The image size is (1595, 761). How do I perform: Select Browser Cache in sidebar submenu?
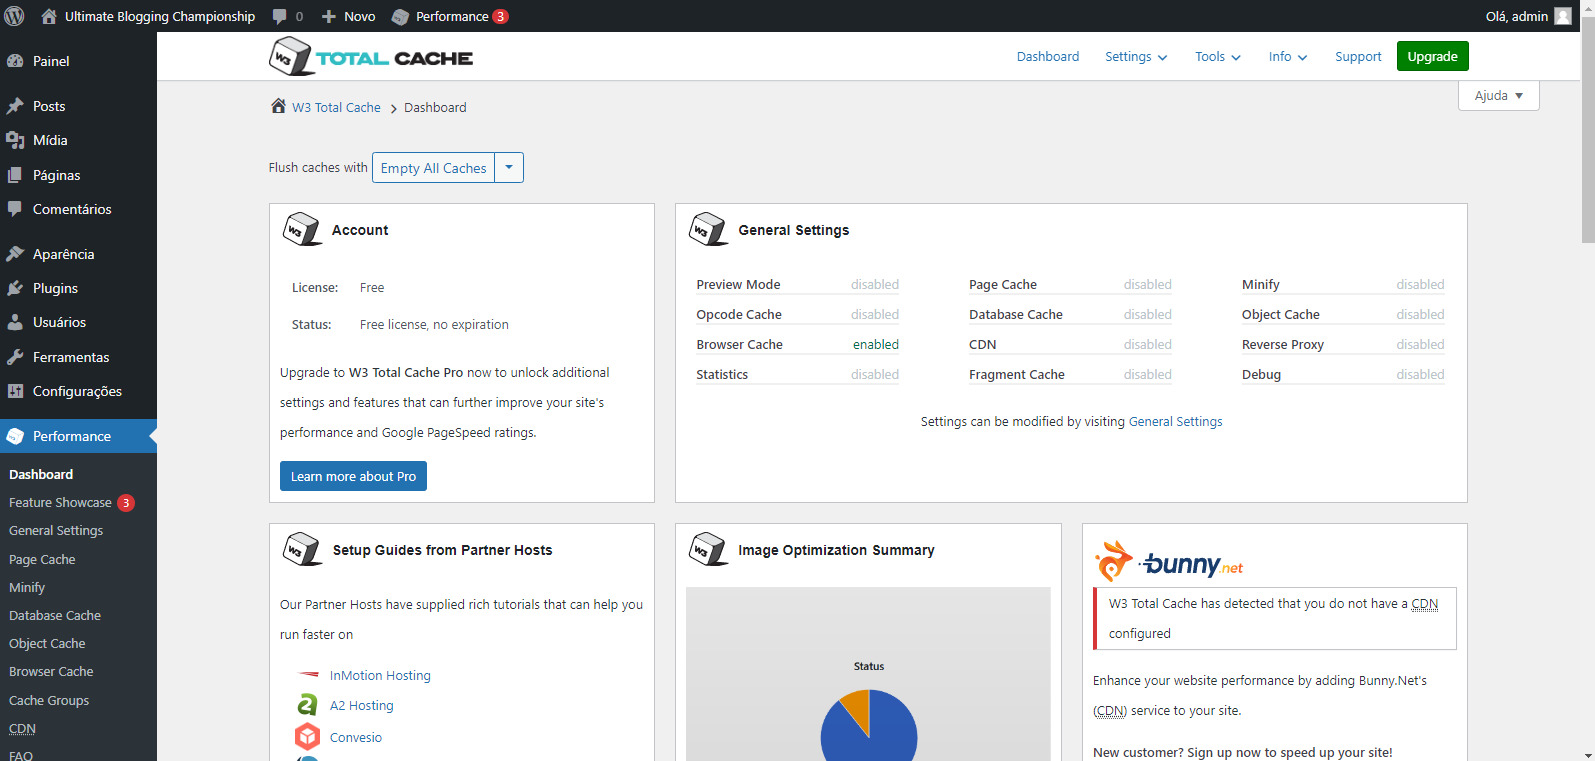pos(51,672)
